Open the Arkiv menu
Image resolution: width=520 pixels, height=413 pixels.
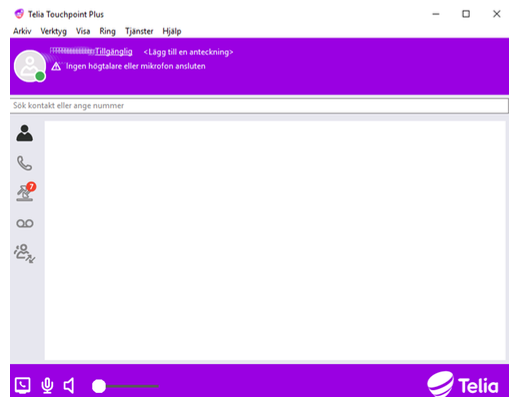pyautogui.click(x=22, y=31)
